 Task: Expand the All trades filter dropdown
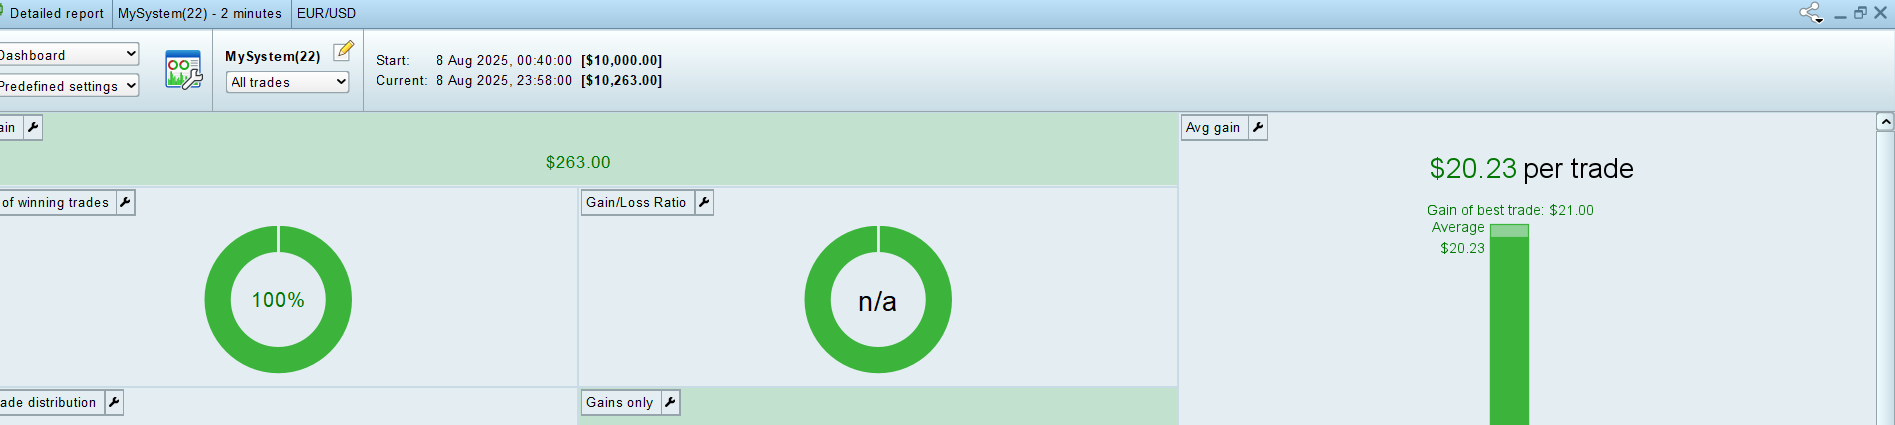pos(288,82)
